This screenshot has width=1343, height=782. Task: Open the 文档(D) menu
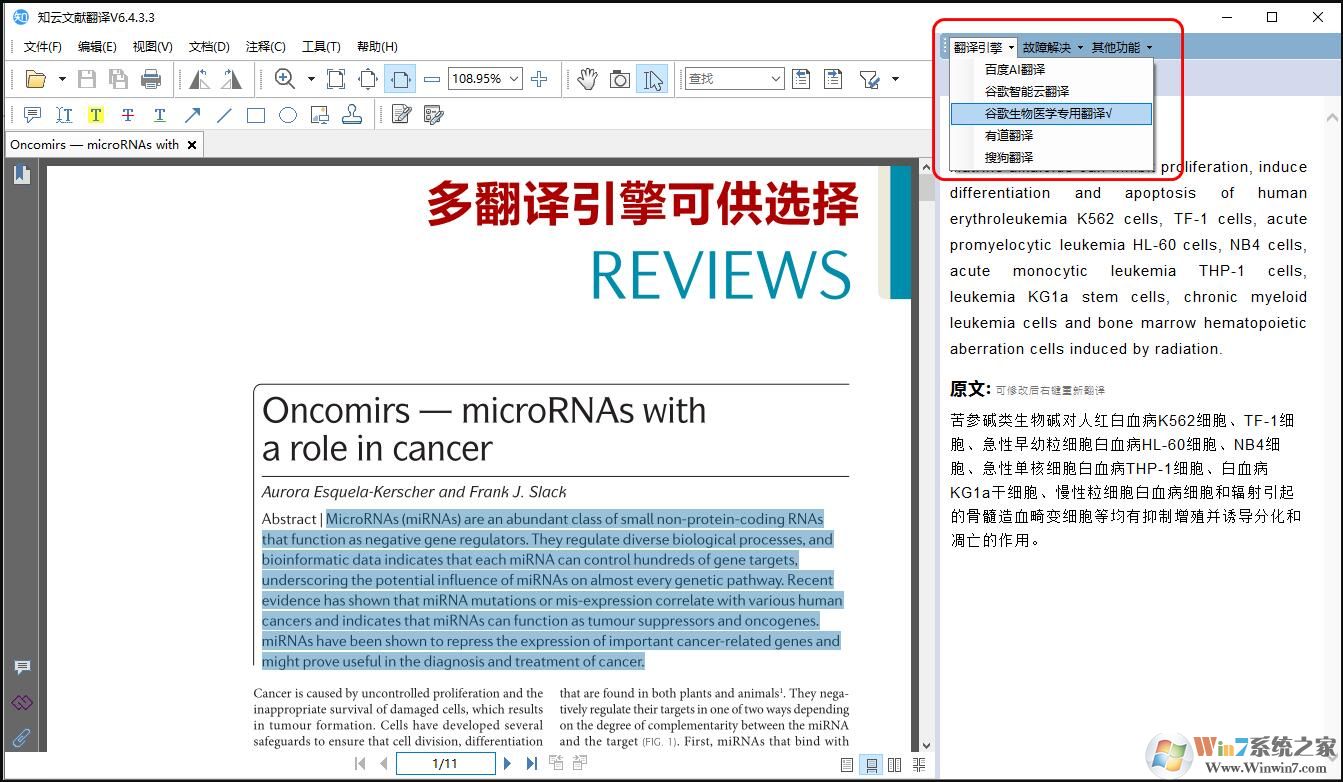pyautogui.click(x=209, y=47)
